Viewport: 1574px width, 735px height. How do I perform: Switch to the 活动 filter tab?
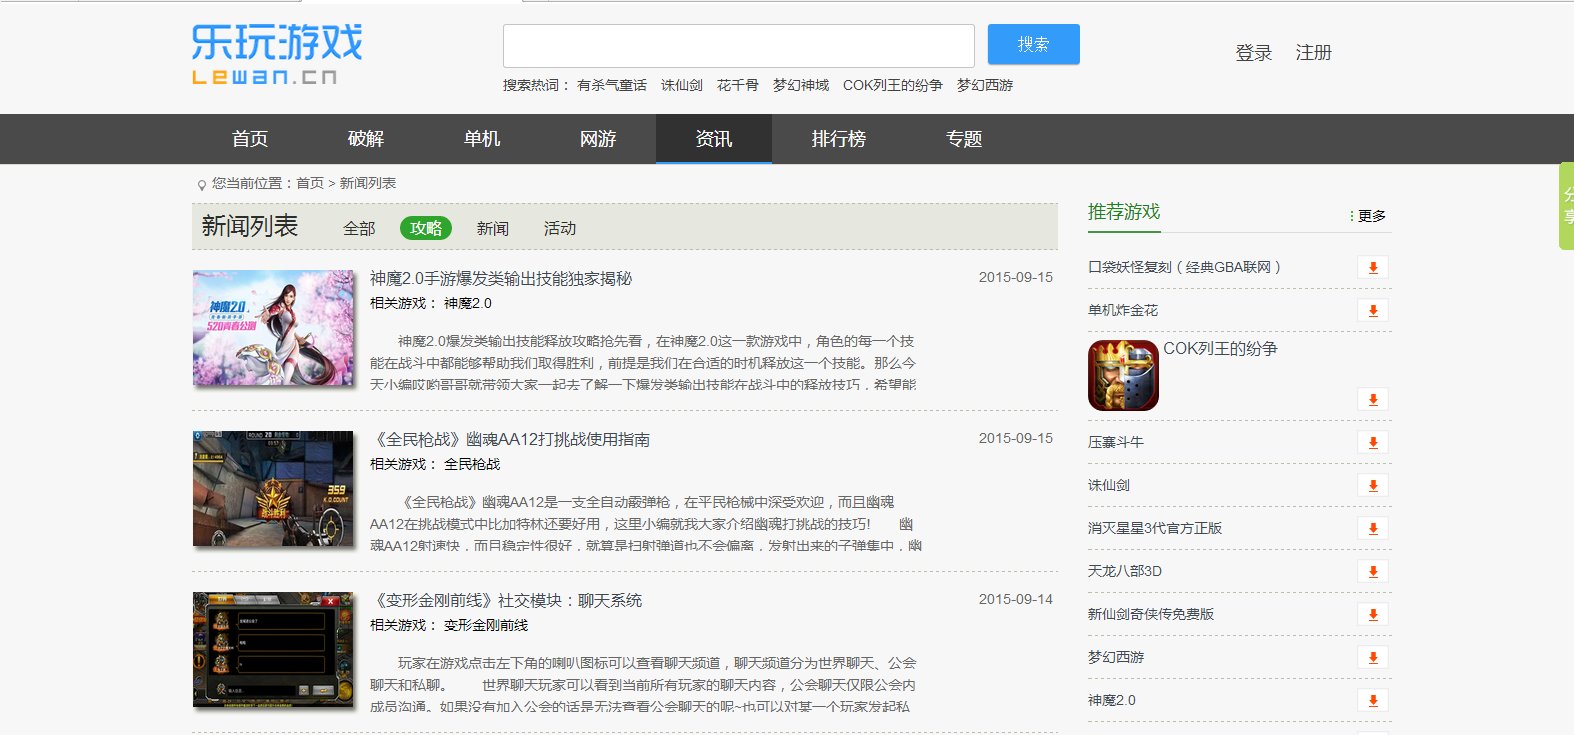[x=560, y=228]
